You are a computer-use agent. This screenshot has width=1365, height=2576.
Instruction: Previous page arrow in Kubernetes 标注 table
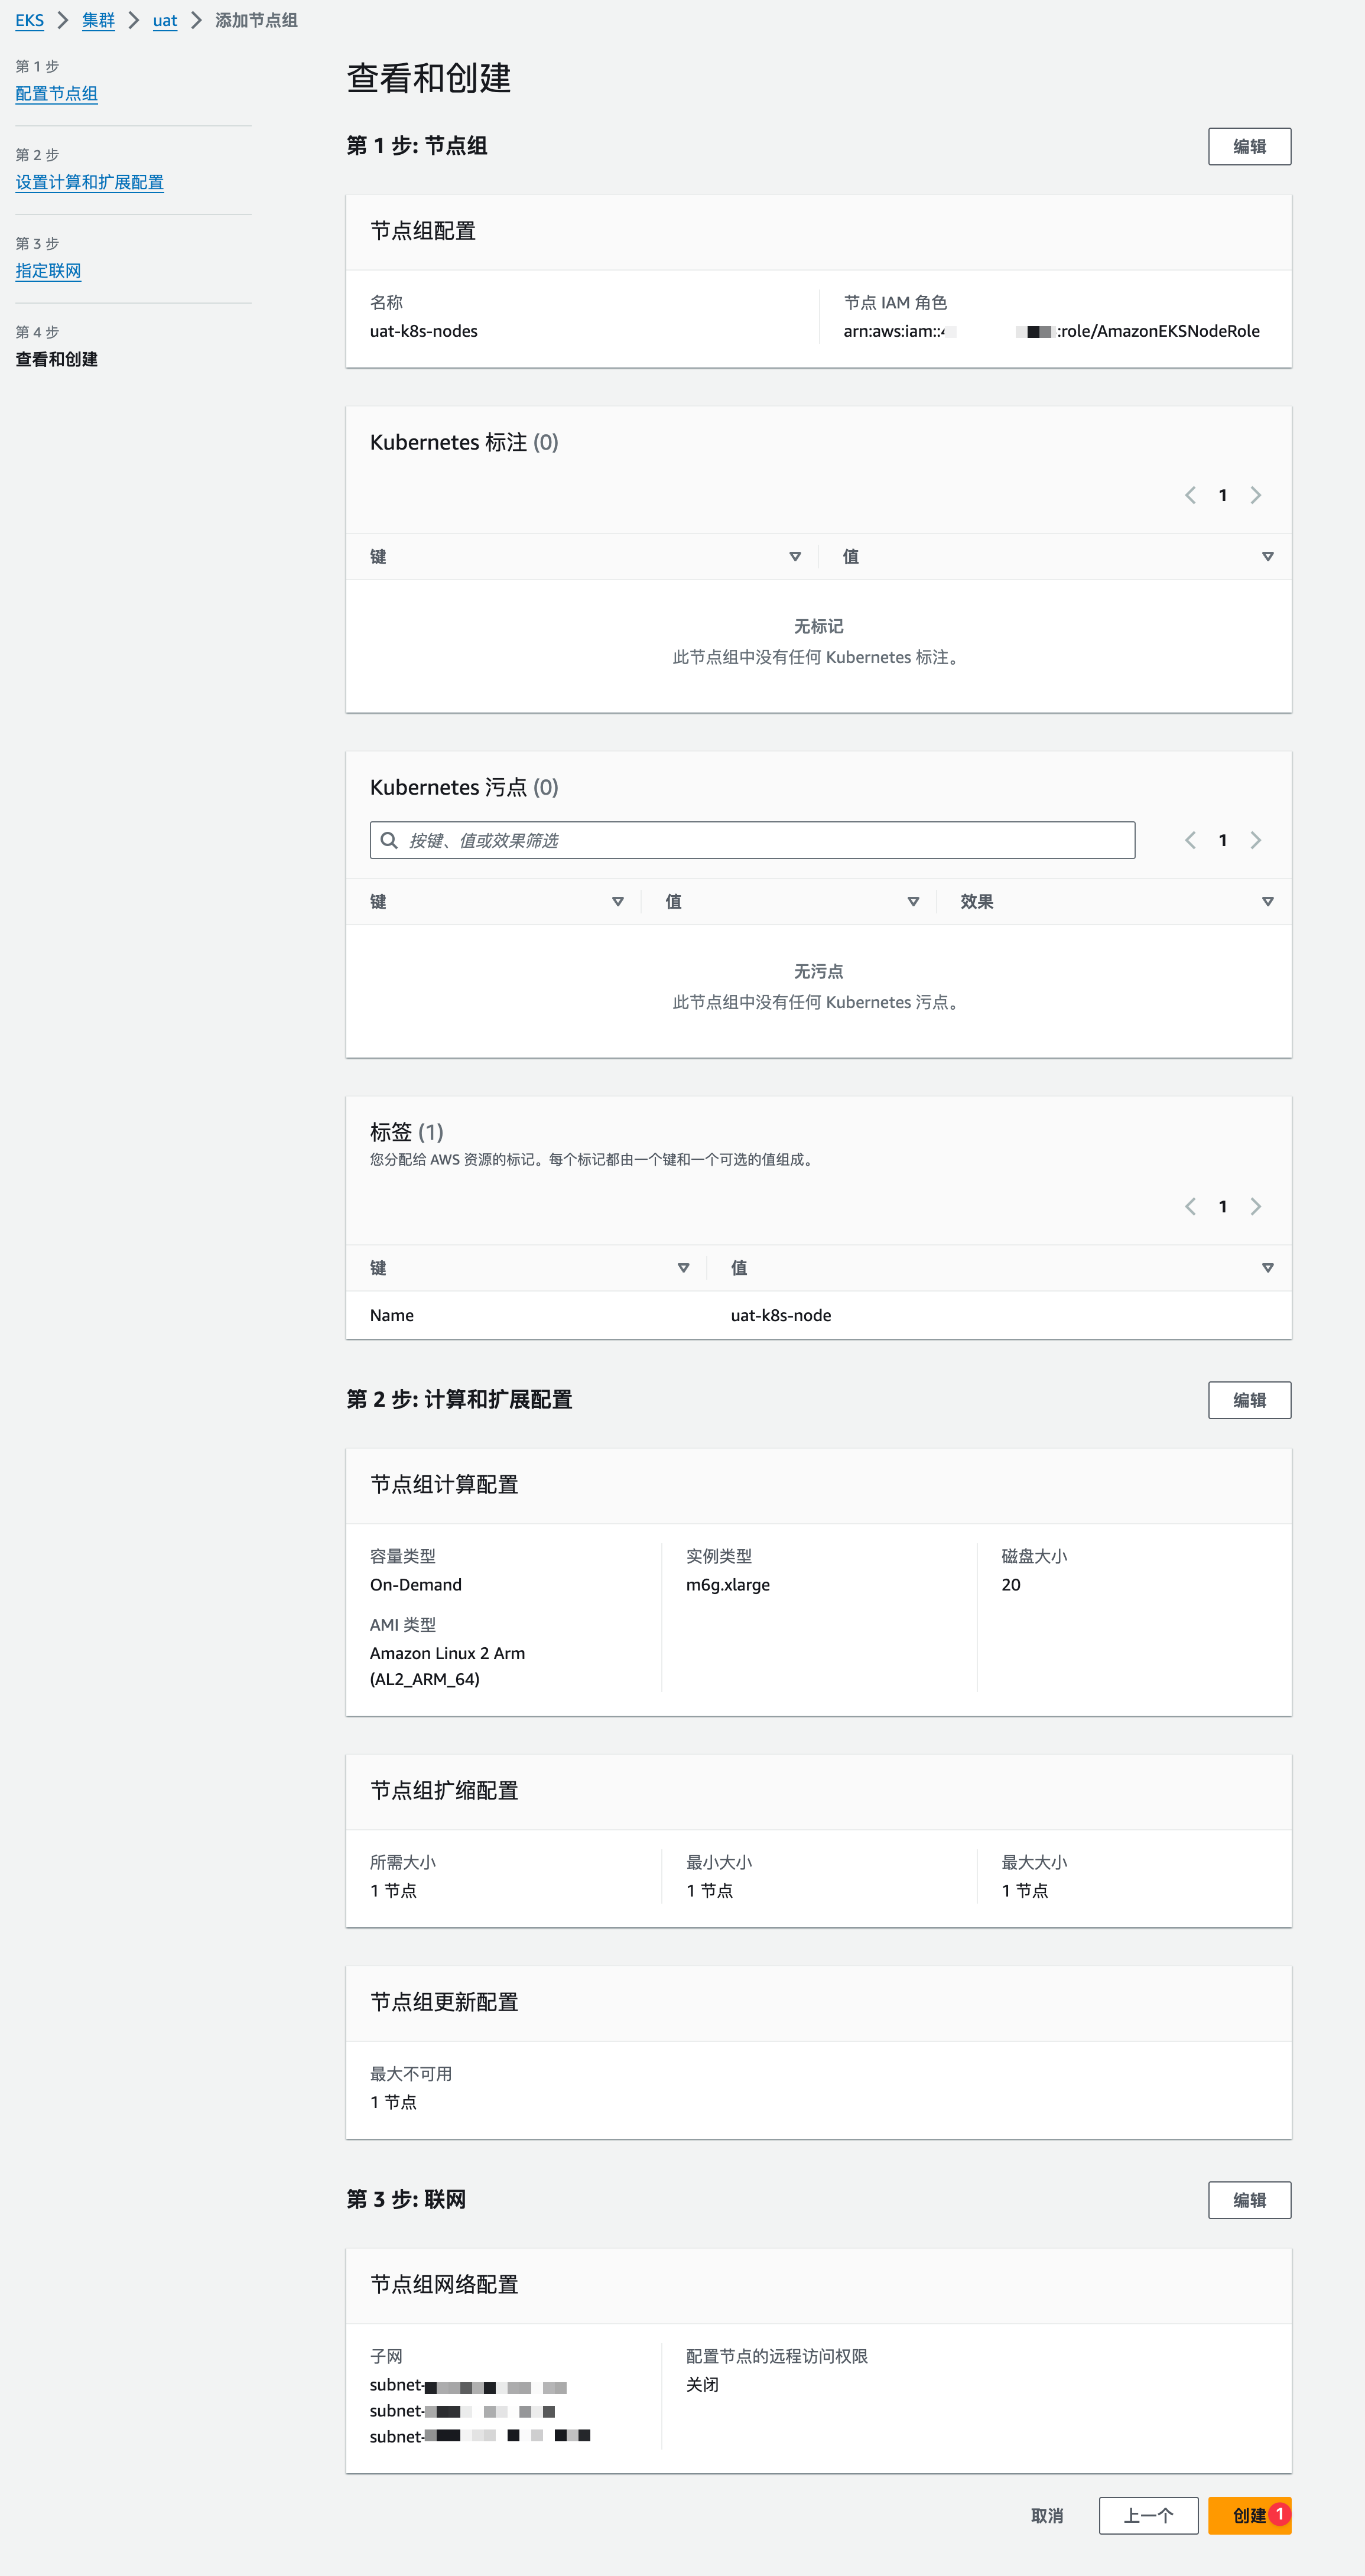pos(1190,495)
